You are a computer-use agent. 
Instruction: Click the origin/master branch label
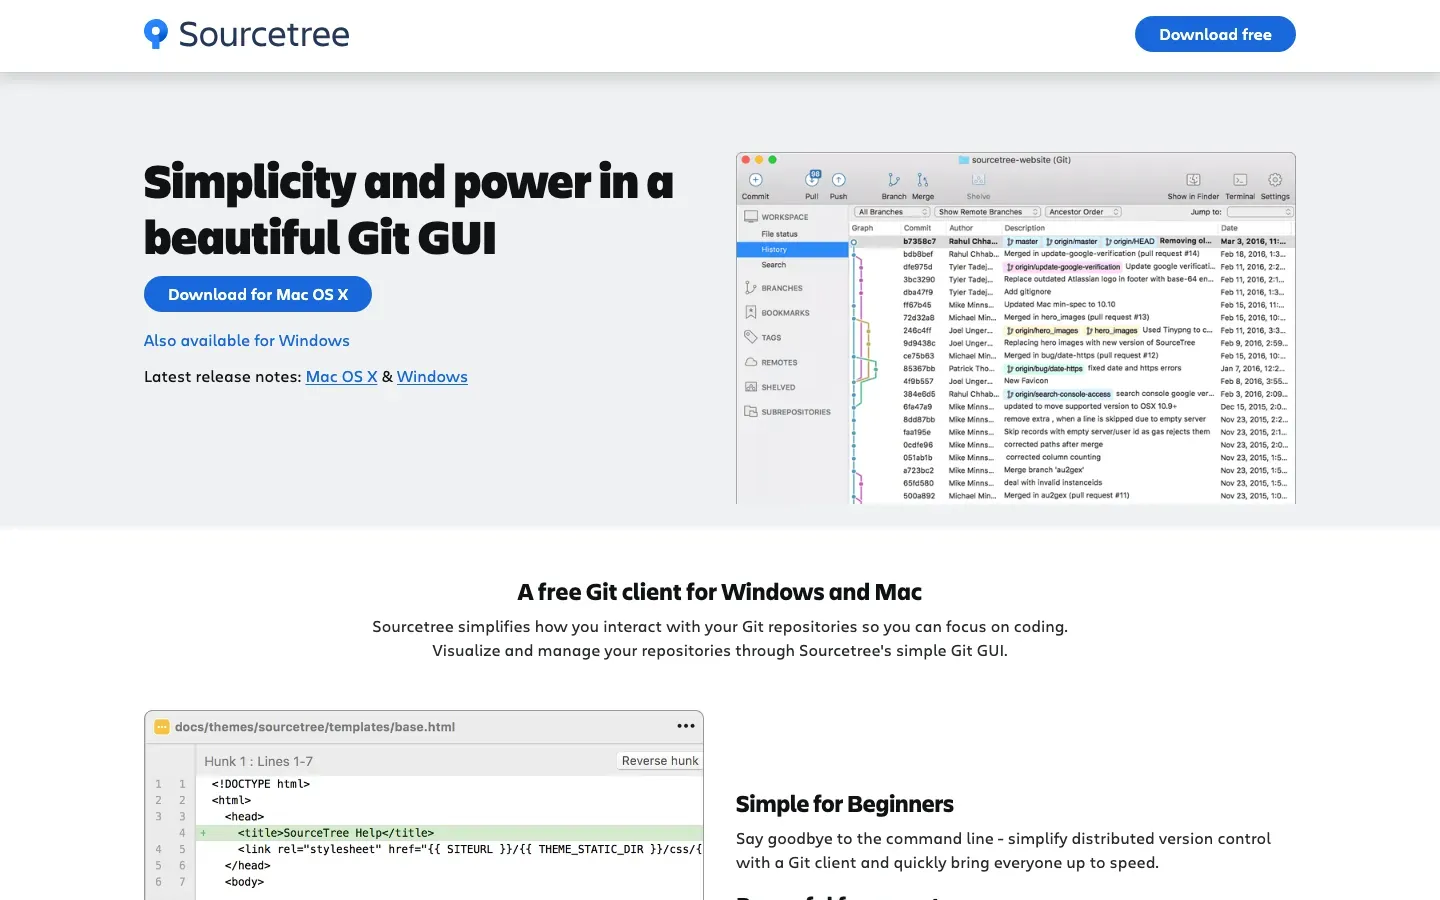pyautogui.click(x=1072, y=241)
